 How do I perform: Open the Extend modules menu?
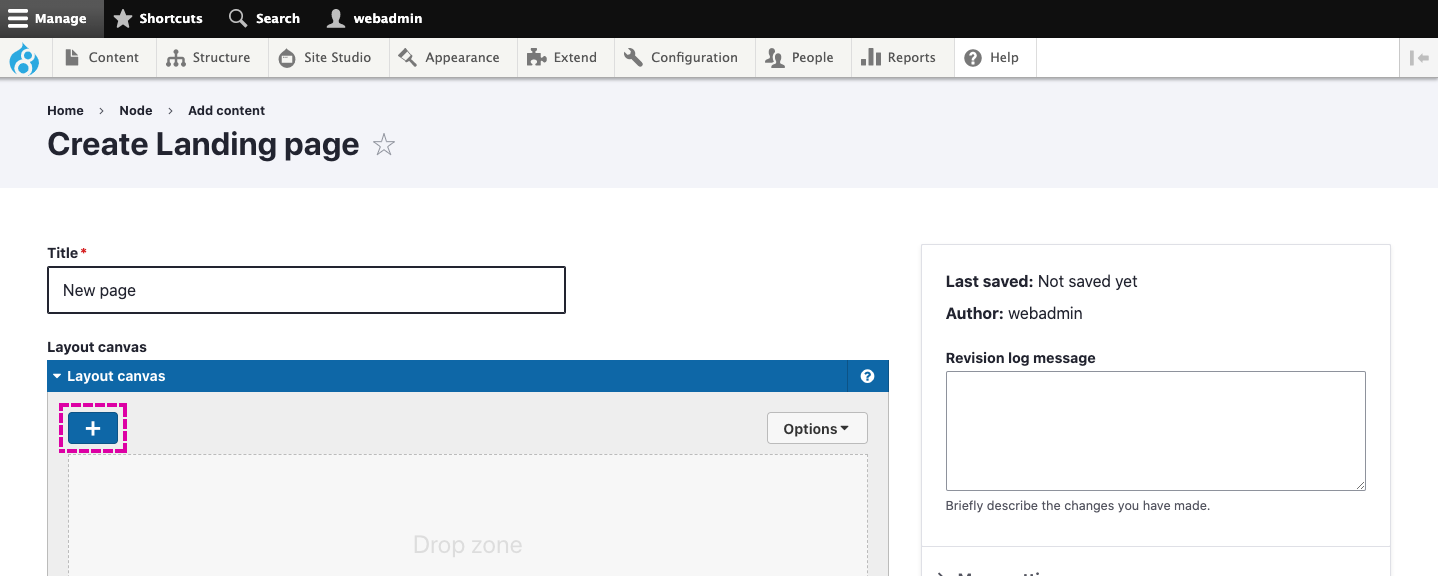(x=562, y=58)
